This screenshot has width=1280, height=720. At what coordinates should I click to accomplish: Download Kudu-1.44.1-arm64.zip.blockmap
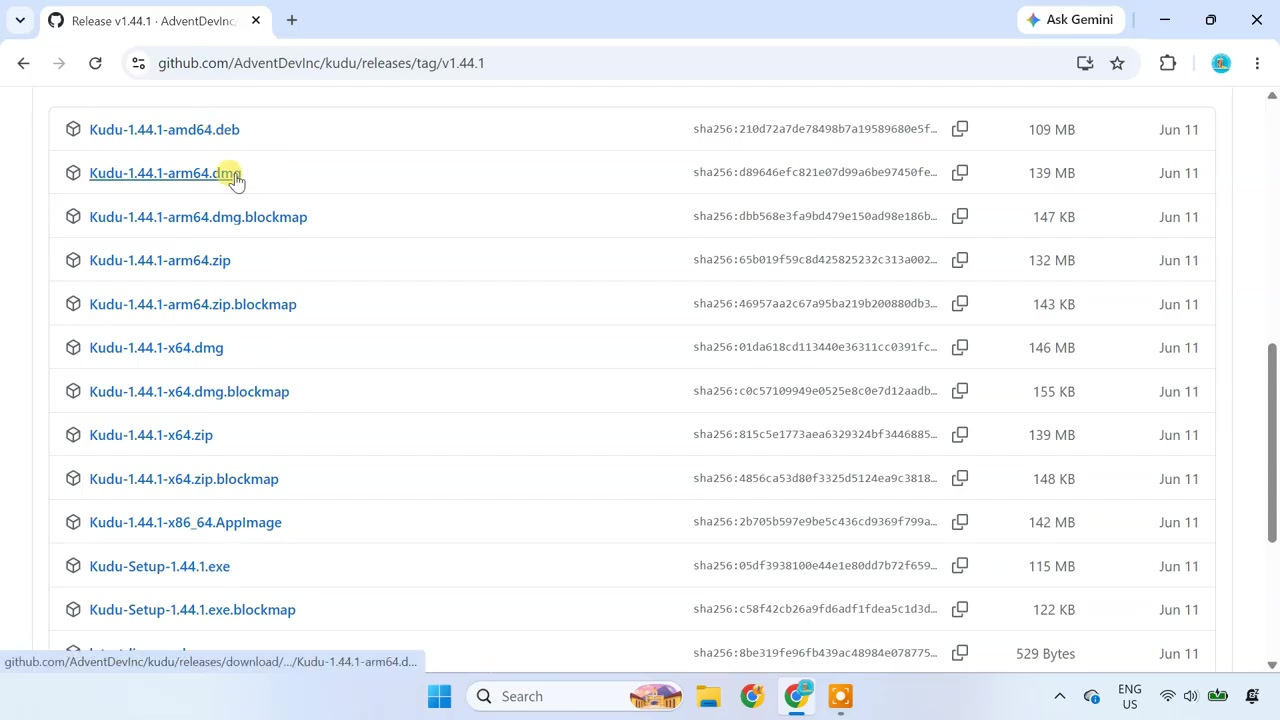point(193,304)
